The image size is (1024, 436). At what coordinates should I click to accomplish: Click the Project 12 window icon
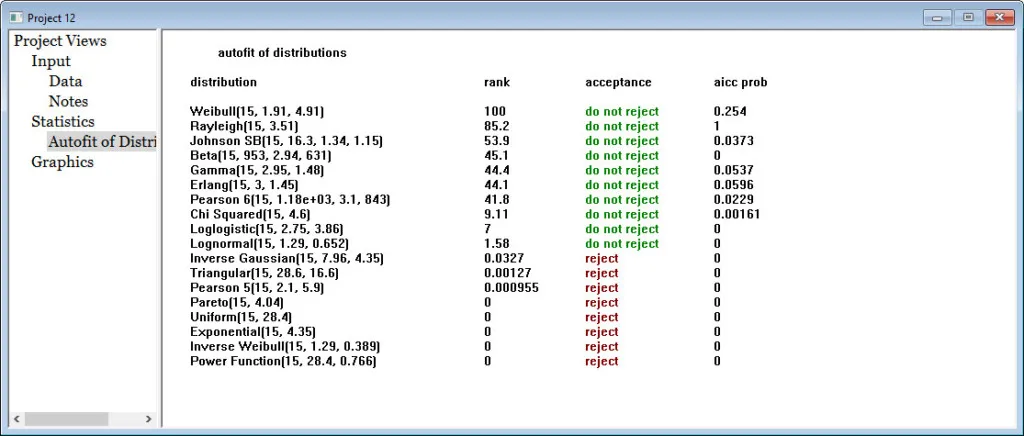point(16,18)
